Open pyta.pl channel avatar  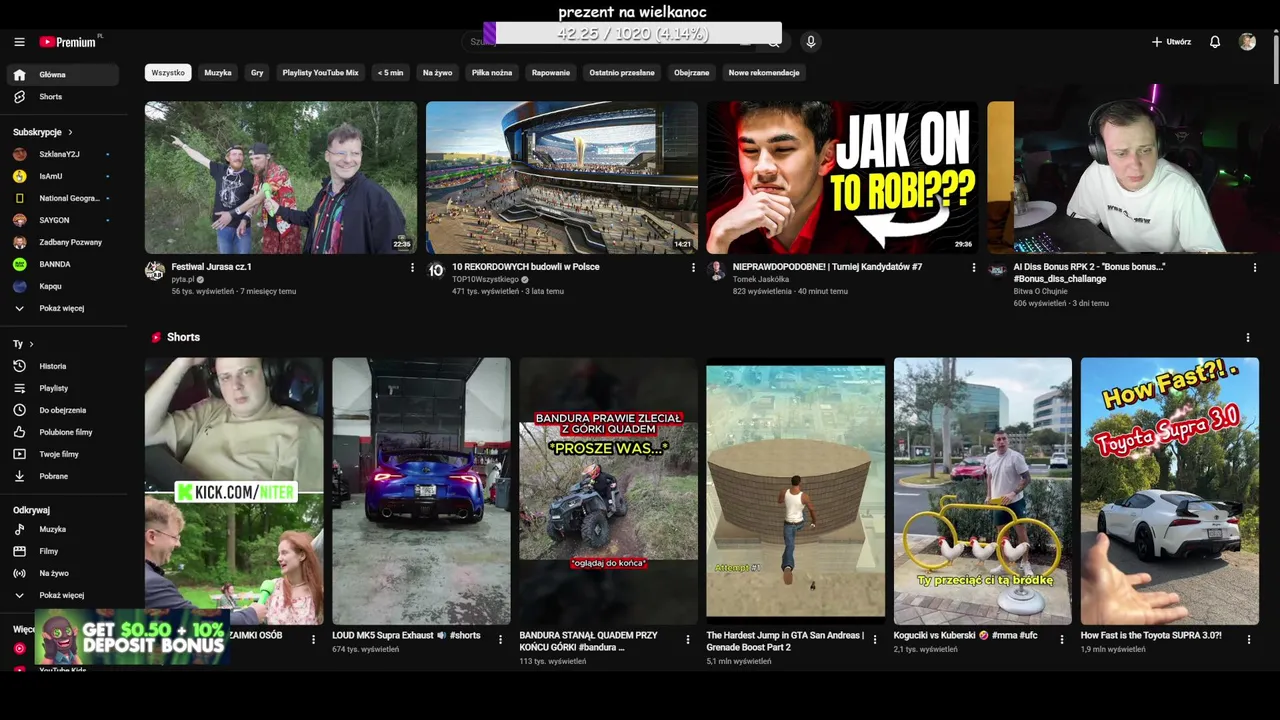point(155,271)
